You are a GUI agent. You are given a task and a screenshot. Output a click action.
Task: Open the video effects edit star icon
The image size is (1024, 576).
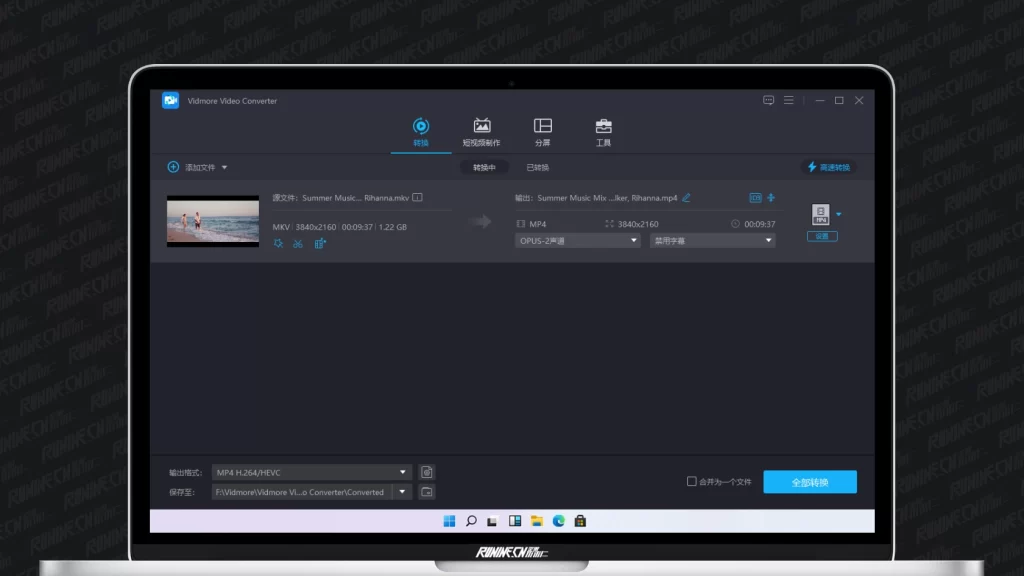click(x=278, y=244)
